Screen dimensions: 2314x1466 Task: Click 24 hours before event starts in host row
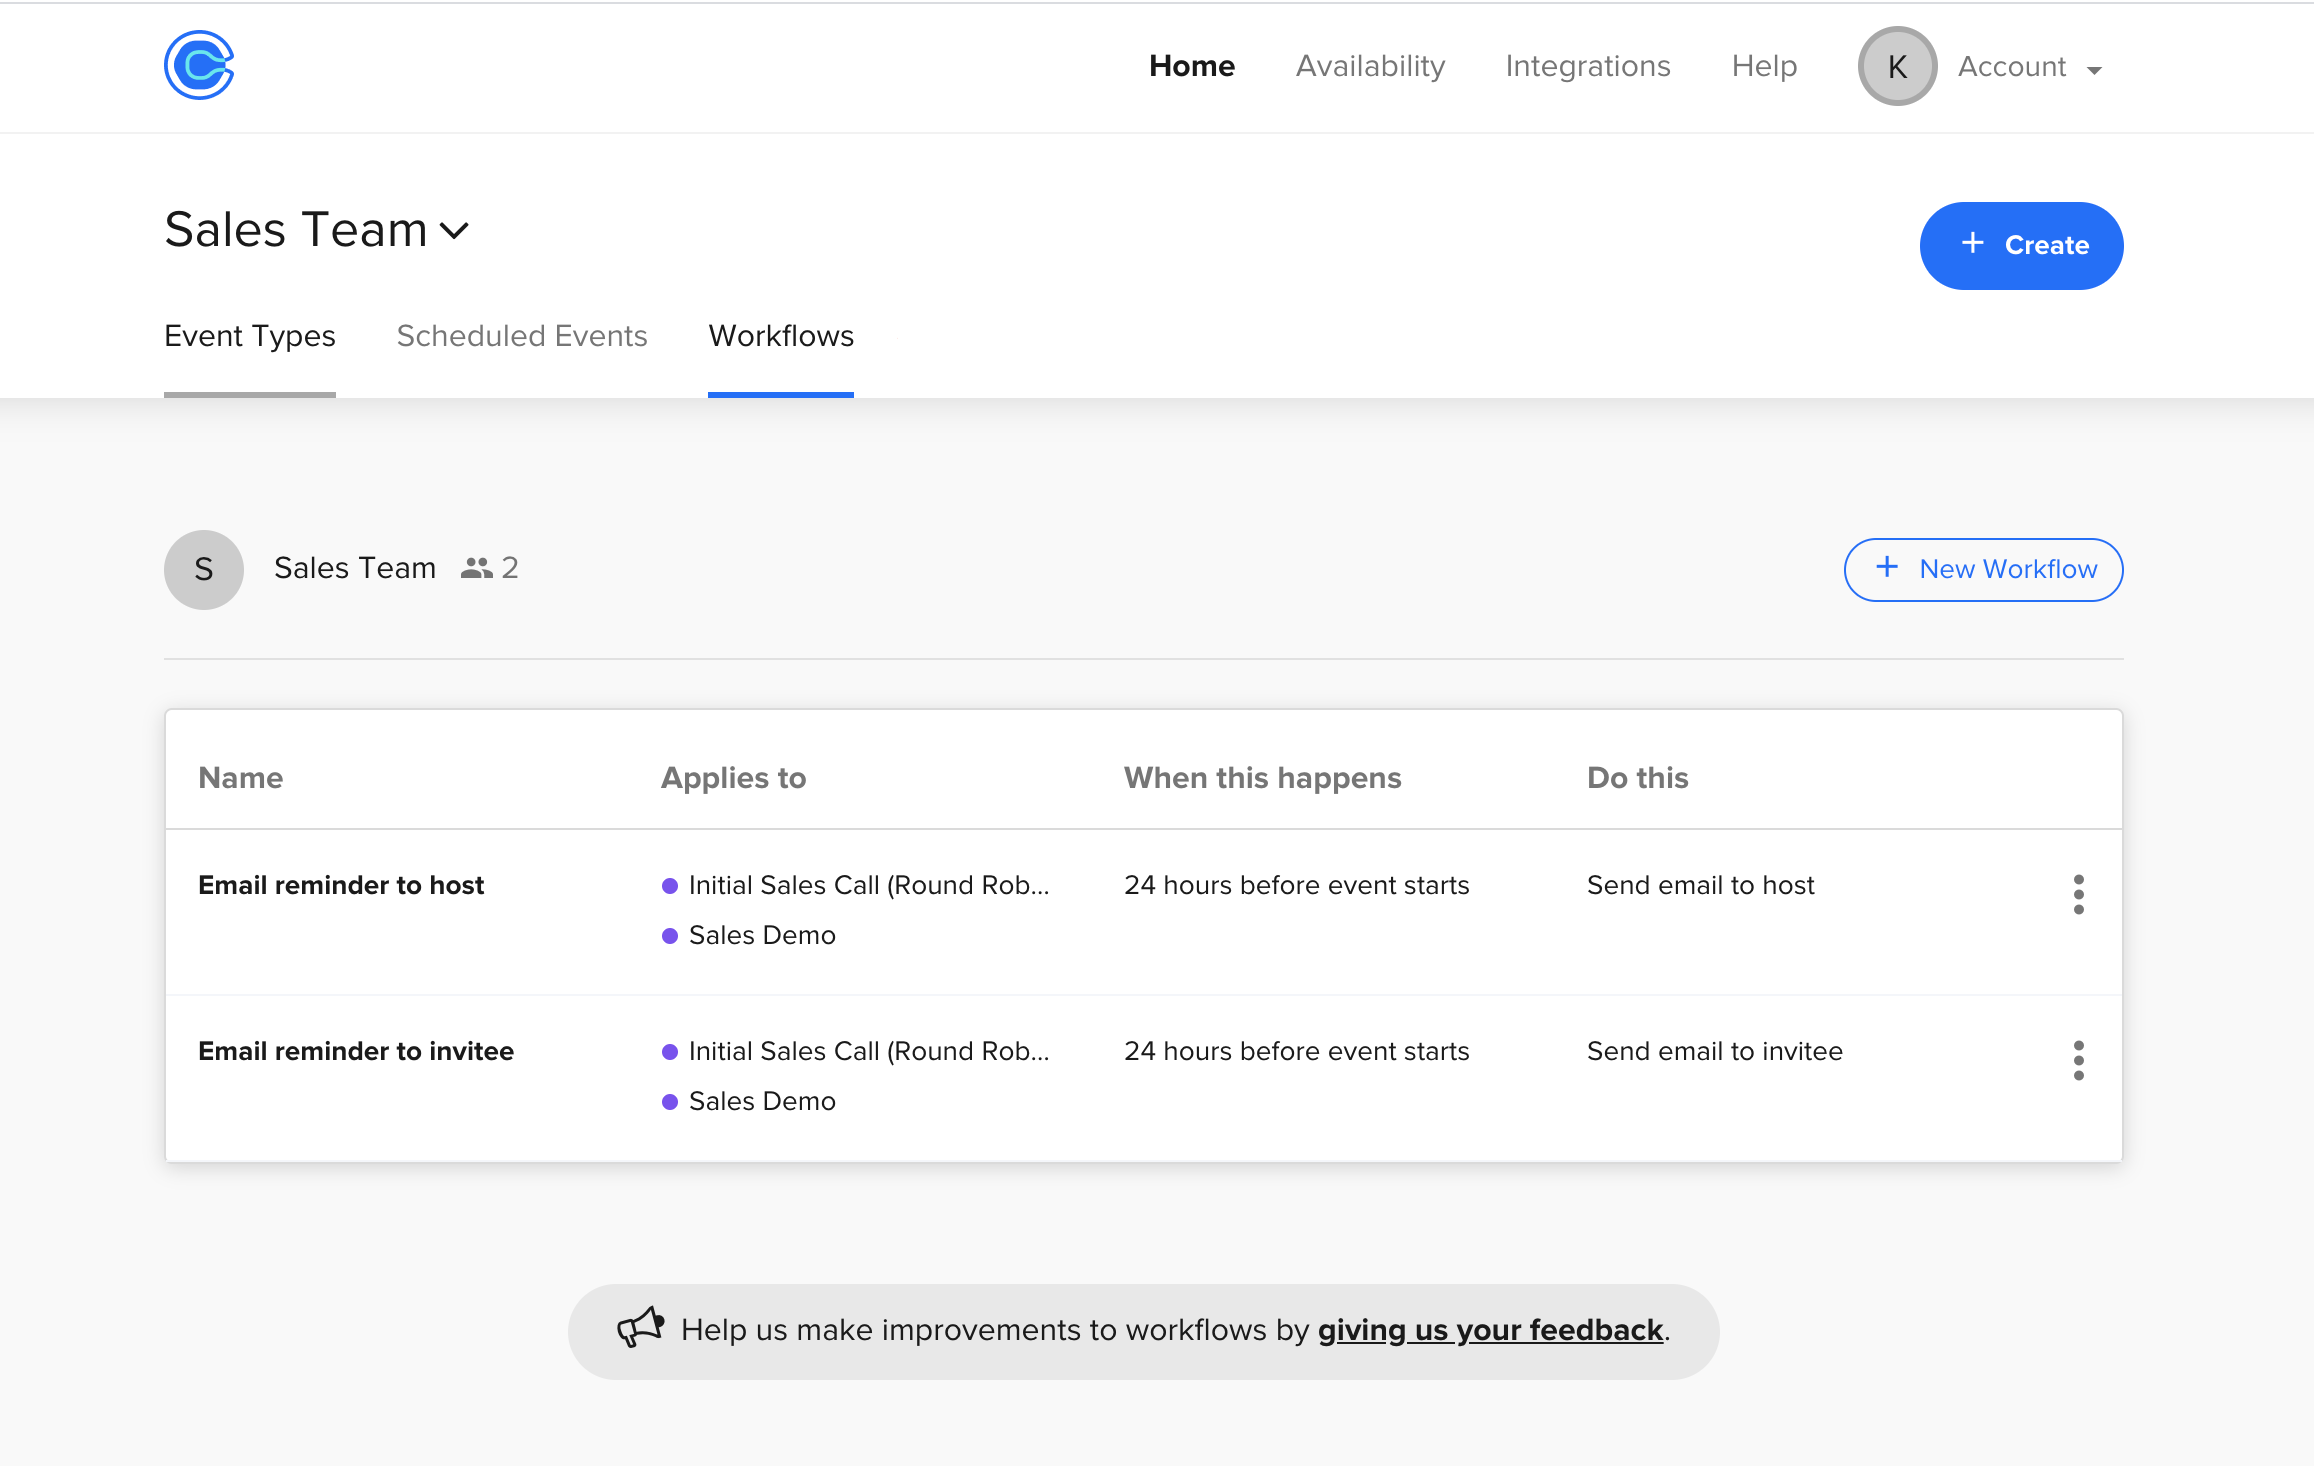(1296, 885)
